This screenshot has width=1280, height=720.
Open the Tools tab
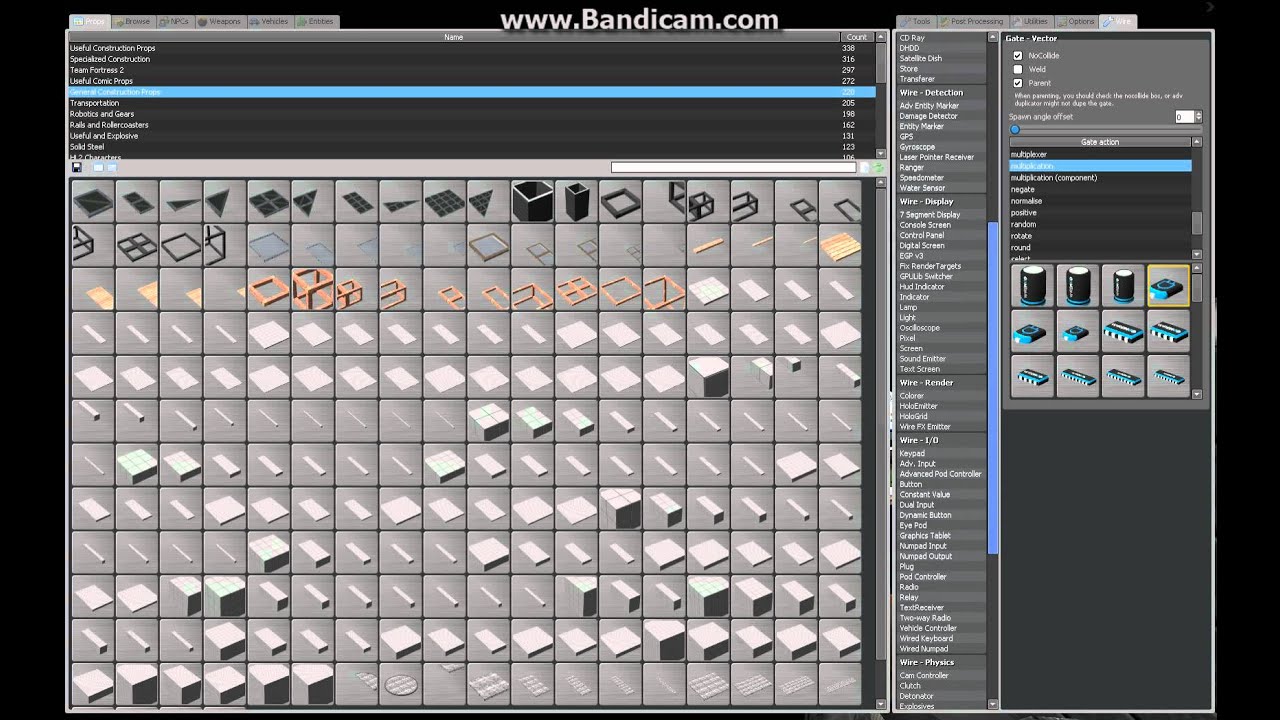click(x=915, y=21)
